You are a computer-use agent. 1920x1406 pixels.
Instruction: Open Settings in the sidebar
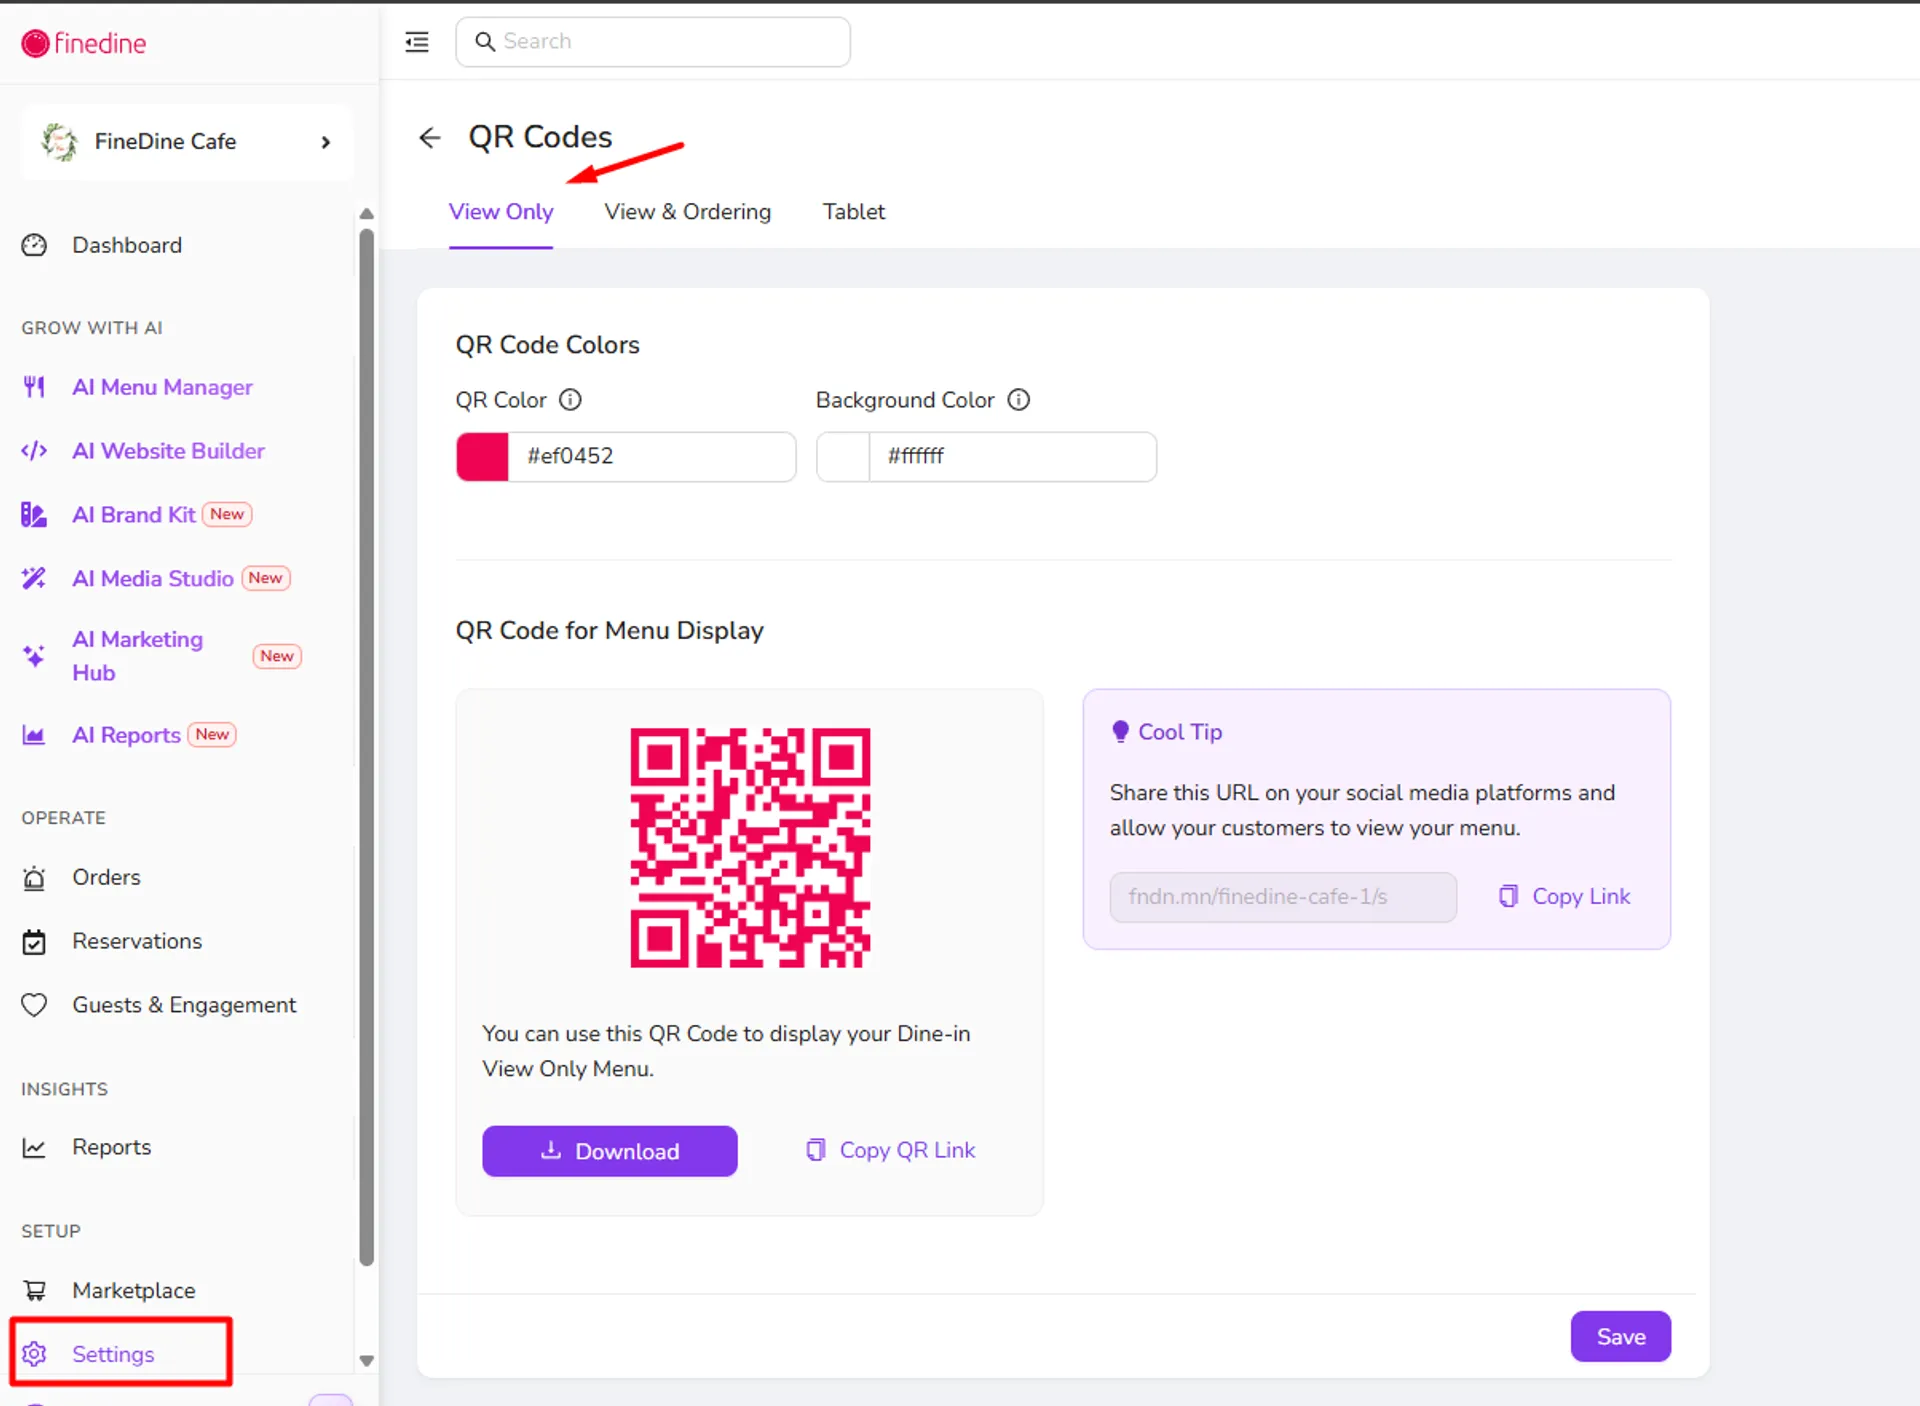pyautogui.click(x=113, y=1354)
